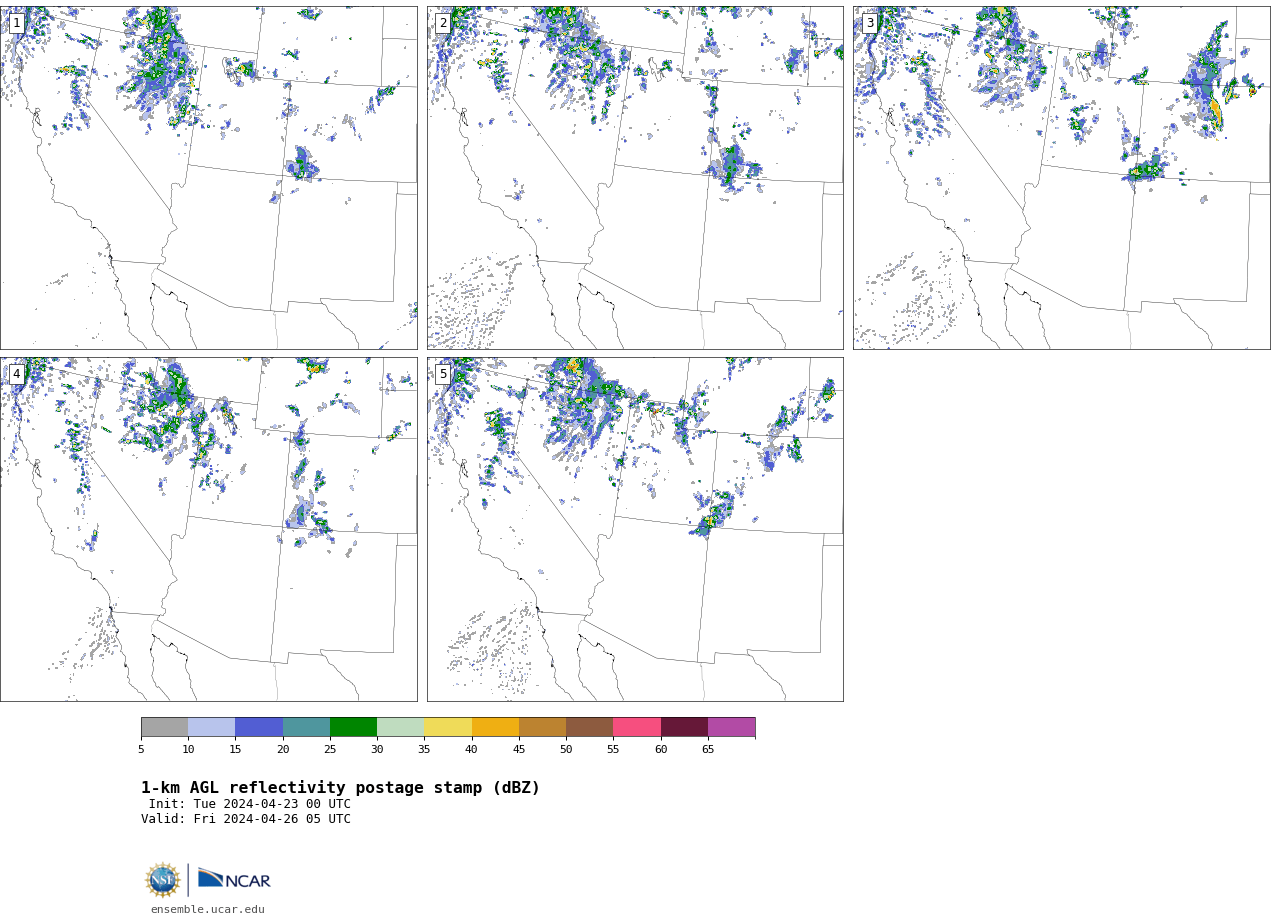Image resolution: width=1280 pixels, height=920 pixels.
Task: Click the Valid: Fri 2024-04-26 05 UTC text
Action: click(246, 819)
